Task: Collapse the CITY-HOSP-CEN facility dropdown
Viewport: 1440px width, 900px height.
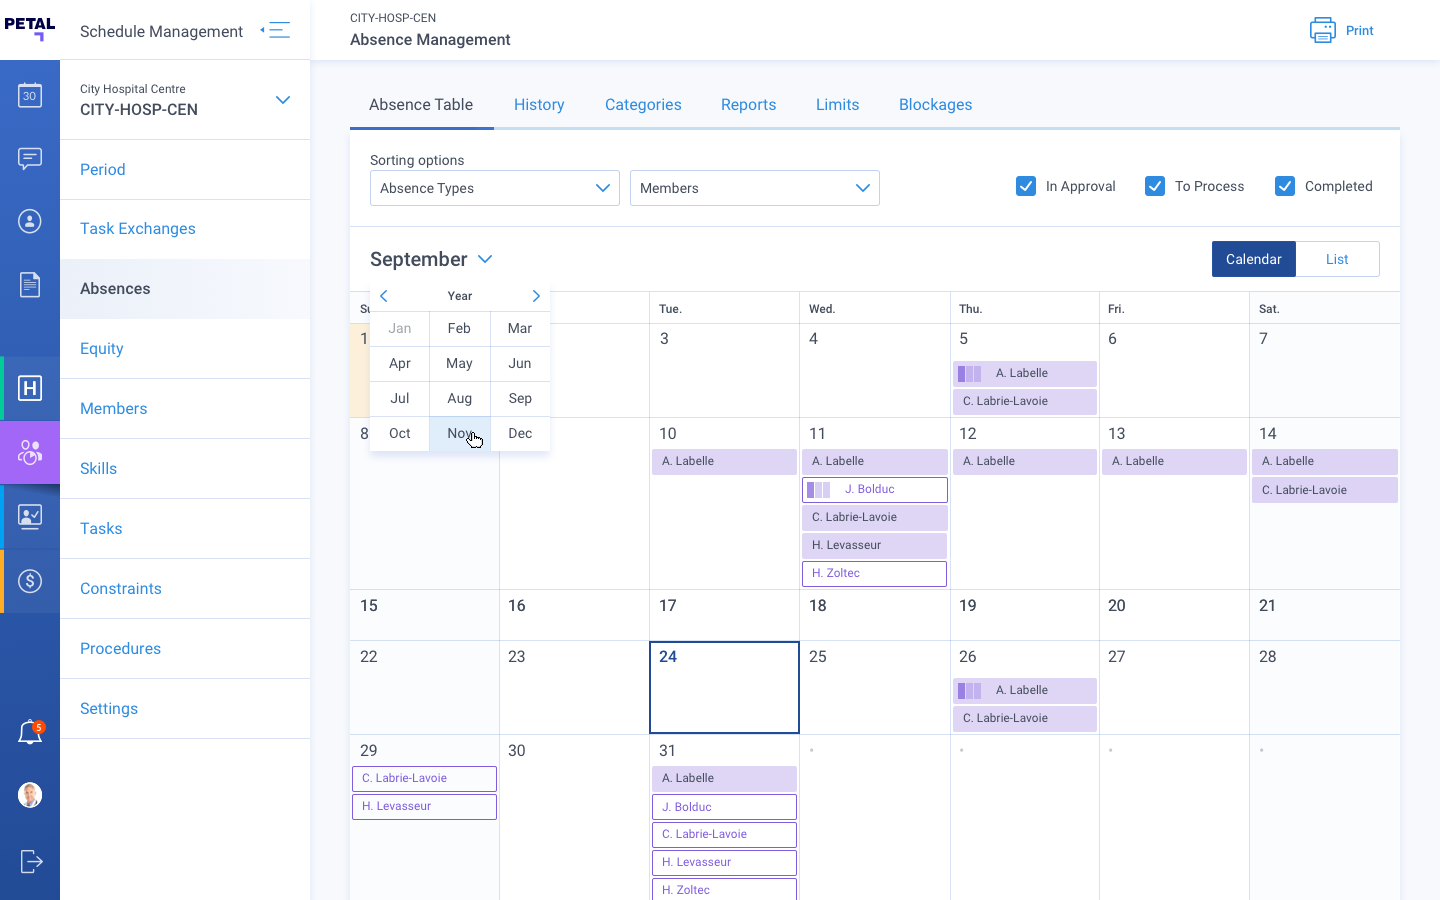Action: point(283,100)
